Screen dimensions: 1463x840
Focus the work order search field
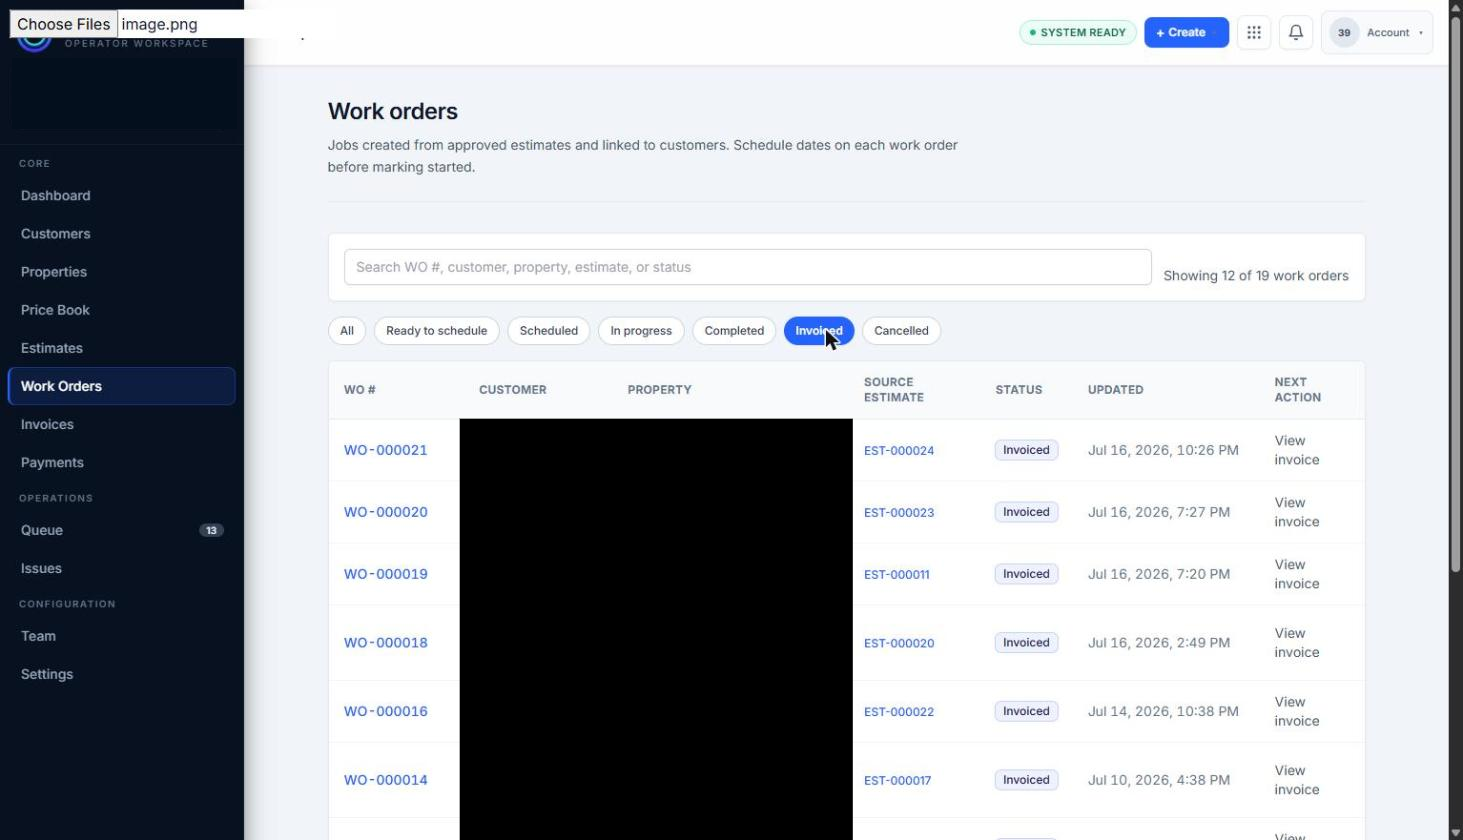coord(747,267)
